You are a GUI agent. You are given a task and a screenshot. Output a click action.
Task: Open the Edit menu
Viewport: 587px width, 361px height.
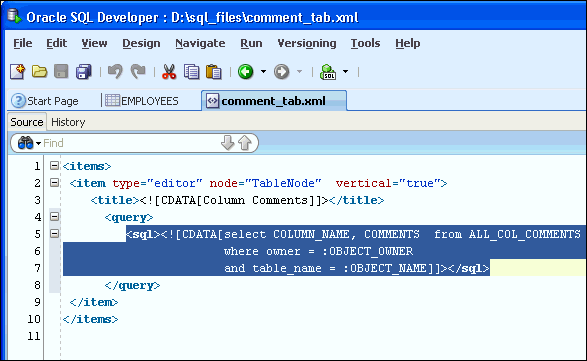(57, 43)
